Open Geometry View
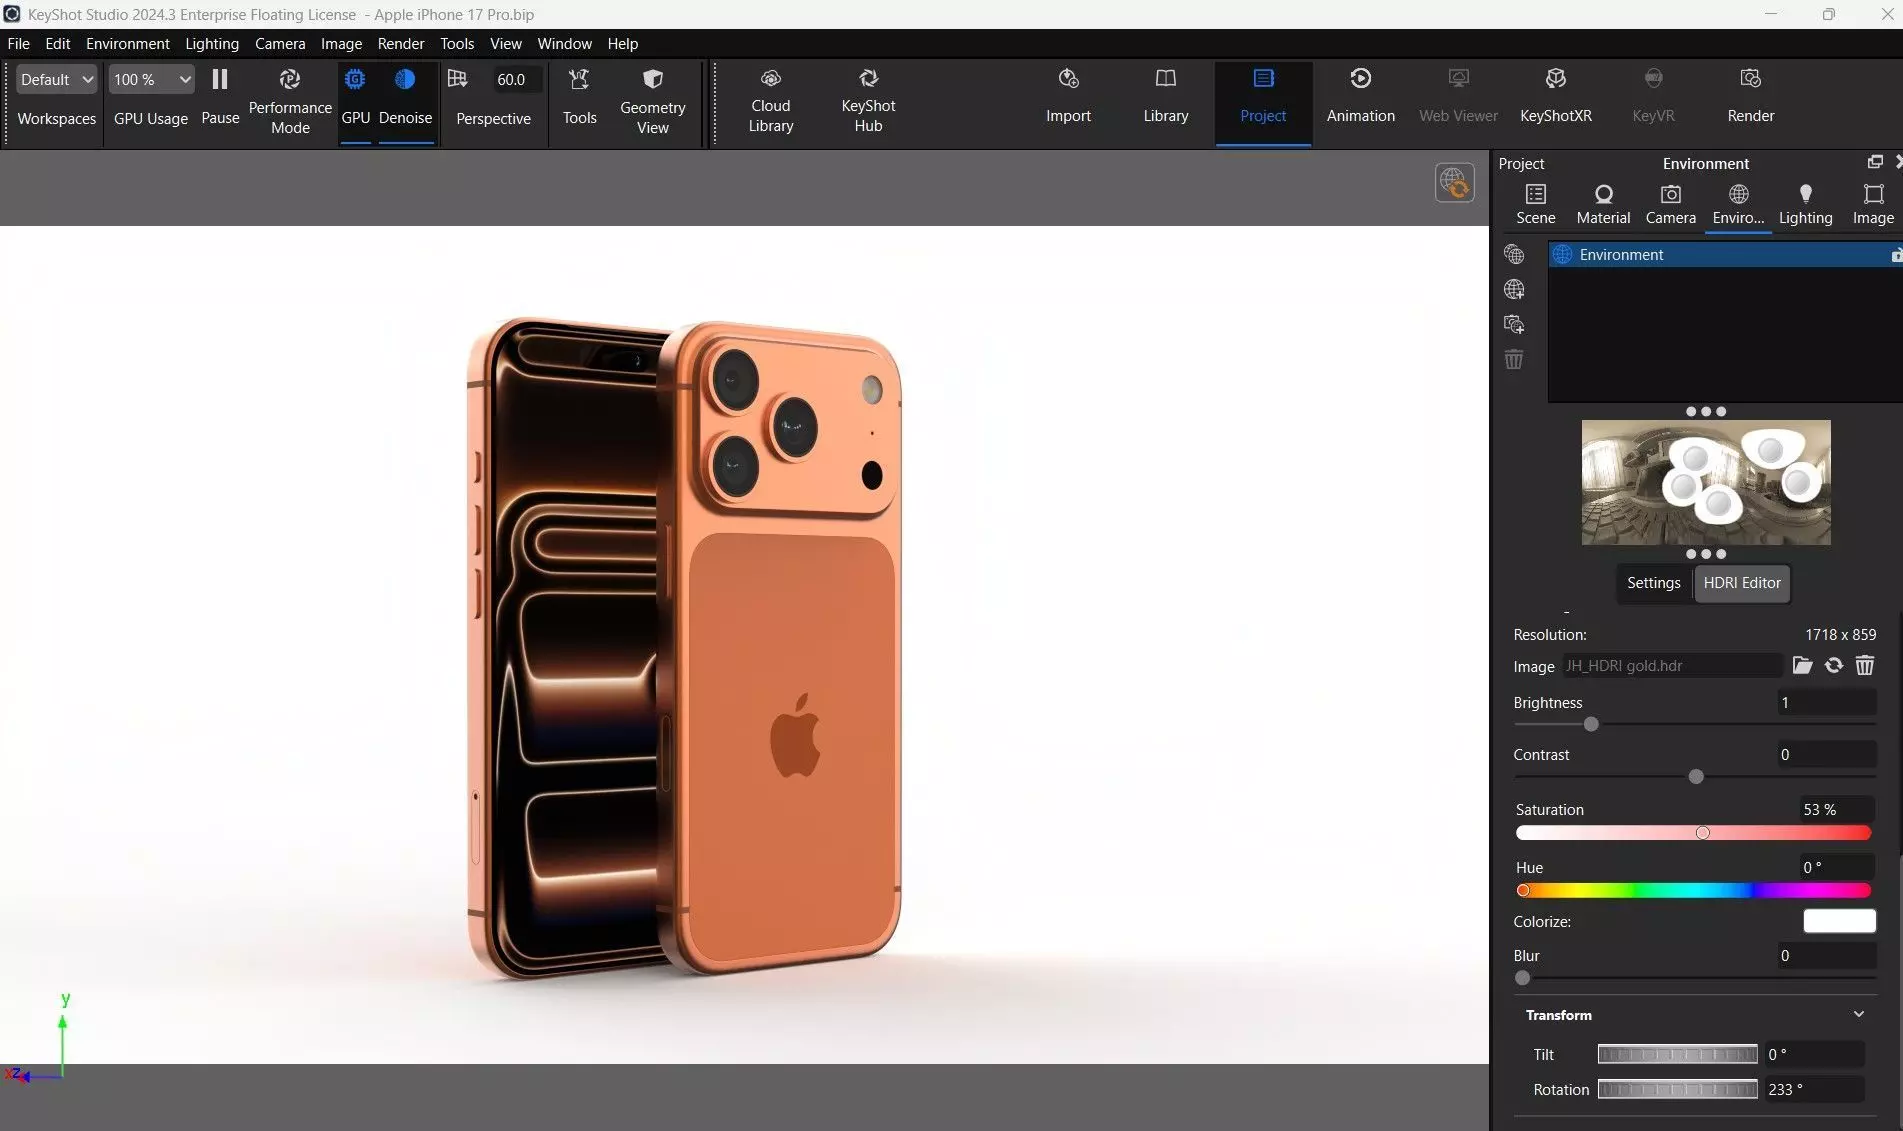Viewport: 1903px width, 1131px height. [652, 102]
